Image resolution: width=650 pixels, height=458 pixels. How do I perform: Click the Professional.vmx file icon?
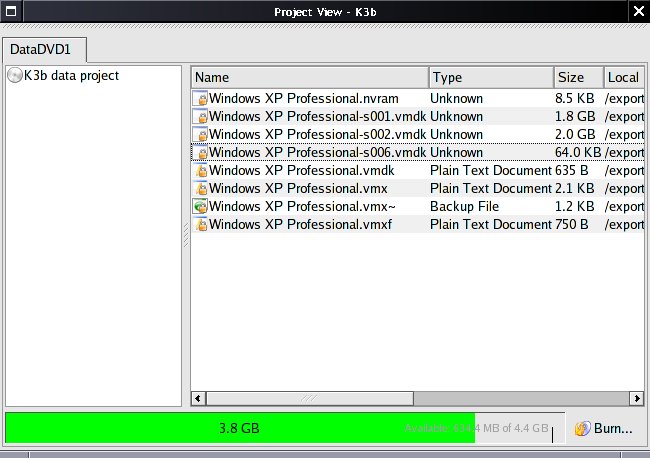(200, 189)
